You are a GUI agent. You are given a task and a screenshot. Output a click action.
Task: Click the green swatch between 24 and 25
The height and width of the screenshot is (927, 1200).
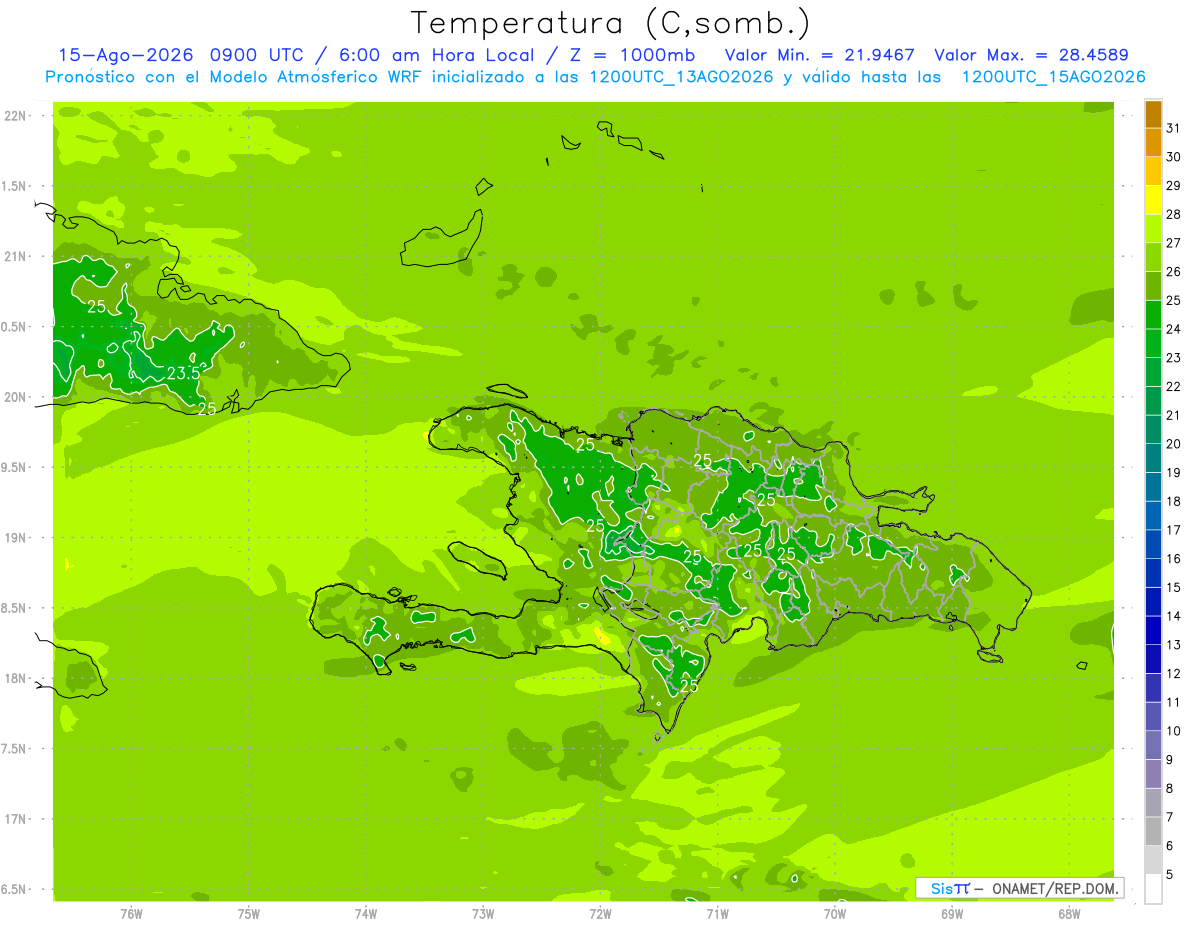pos(1153,315)
